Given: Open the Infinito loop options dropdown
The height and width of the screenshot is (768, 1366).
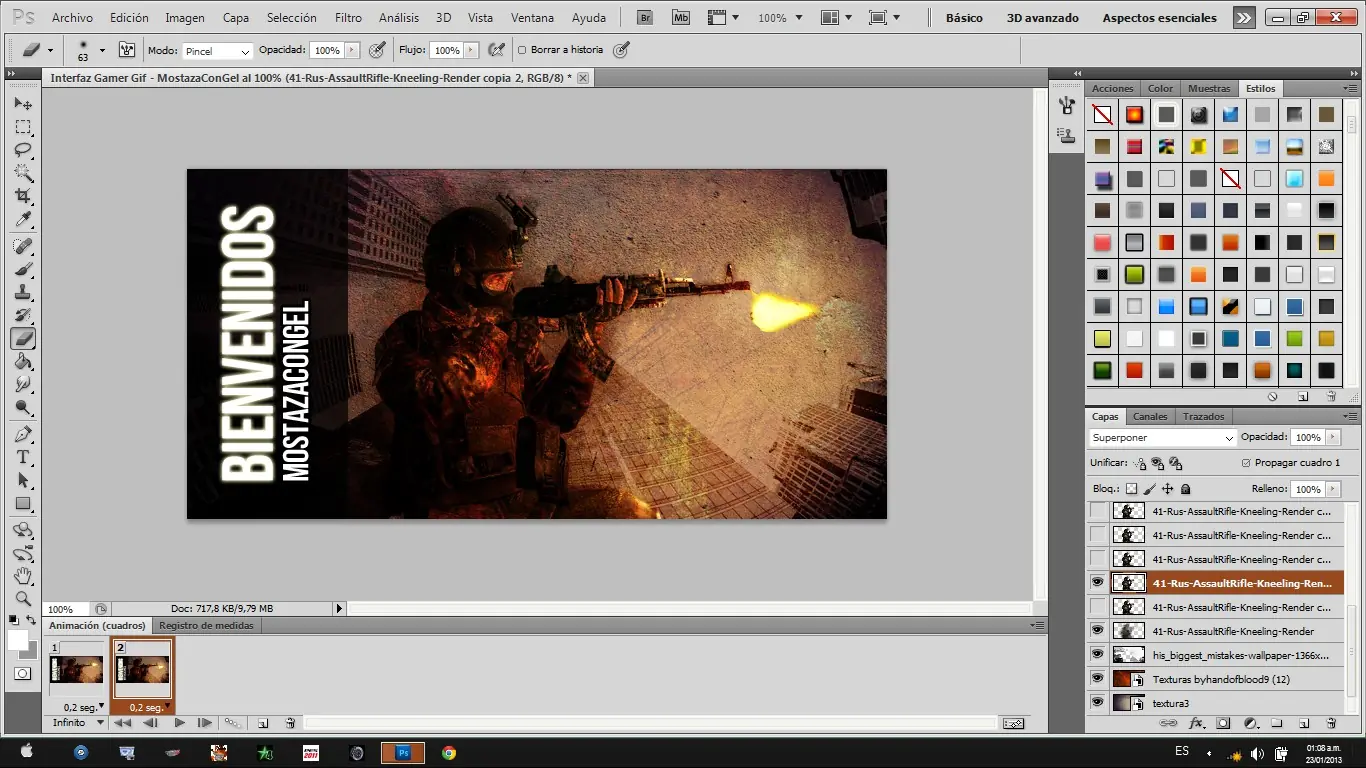Looking at the screenshot, I should (79, 723).
